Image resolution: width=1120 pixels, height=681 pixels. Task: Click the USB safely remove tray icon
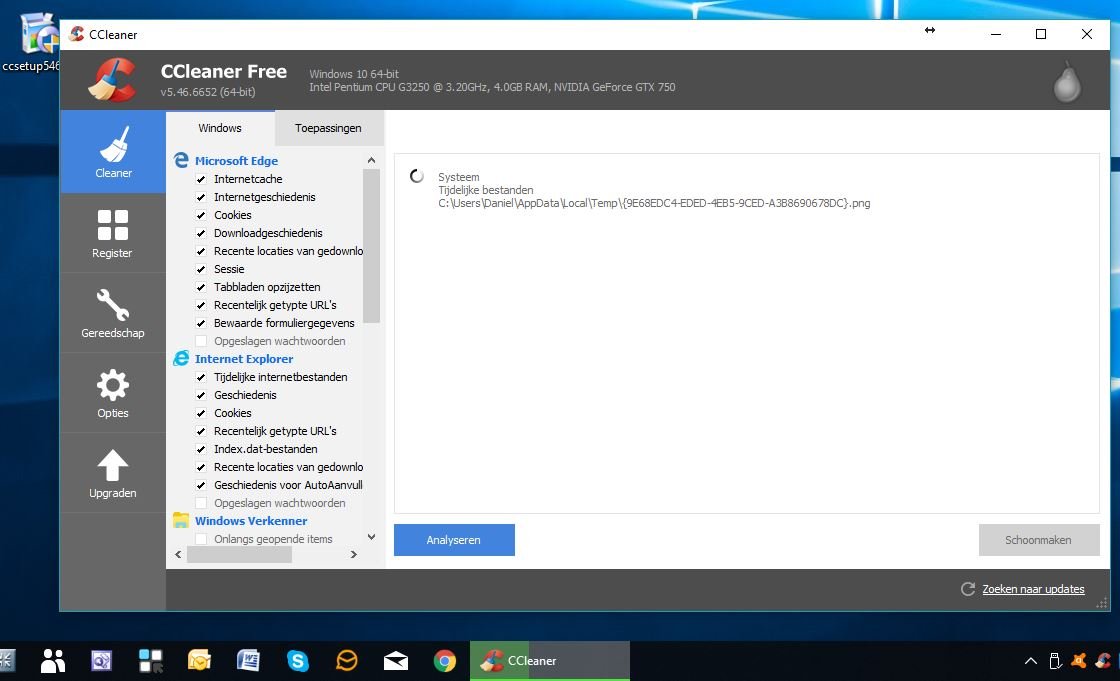pyautogui.click(x=1055, y=661)
